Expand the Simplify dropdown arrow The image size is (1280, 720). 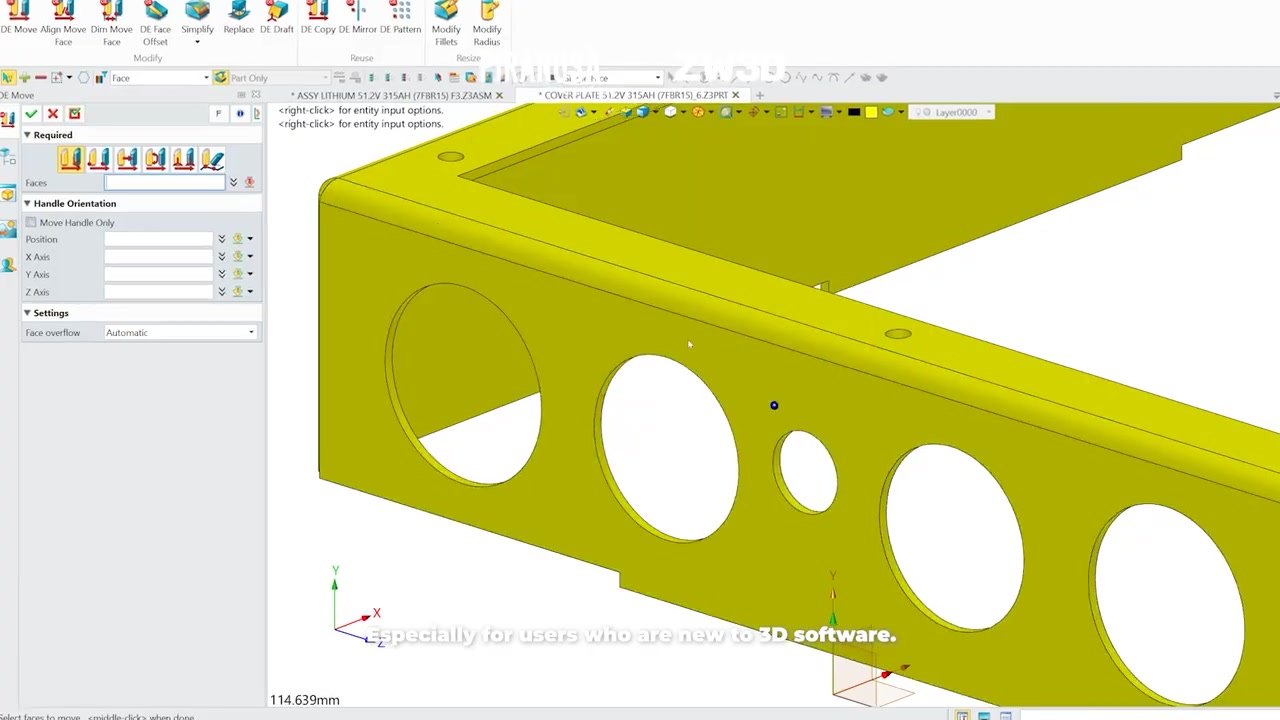coord(197,42)
